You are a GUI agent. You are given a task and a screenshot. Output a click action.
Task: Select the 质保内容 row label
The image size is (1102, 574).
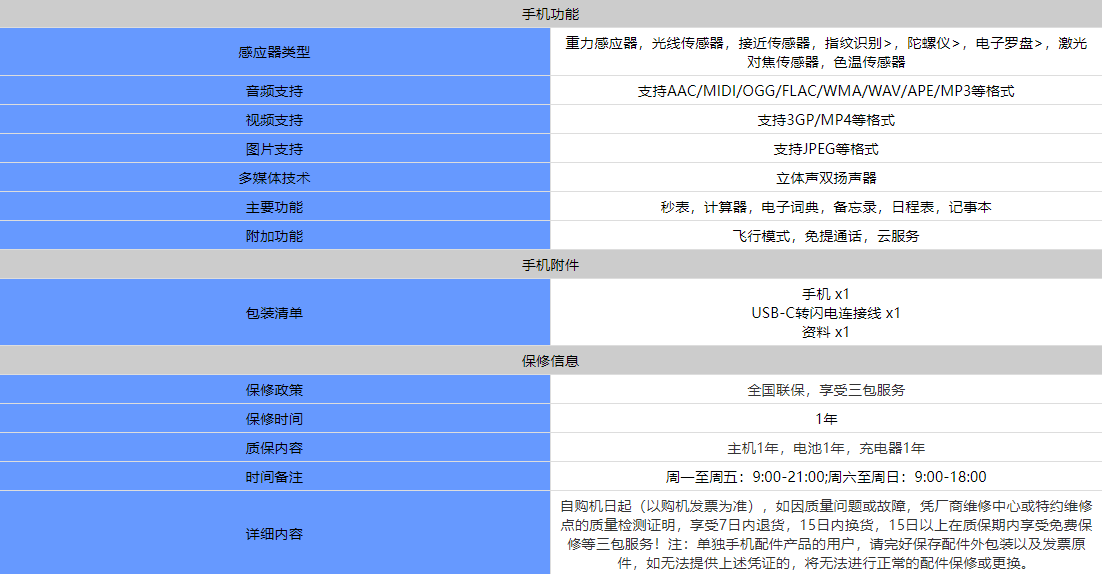click(x=274, y=448)
